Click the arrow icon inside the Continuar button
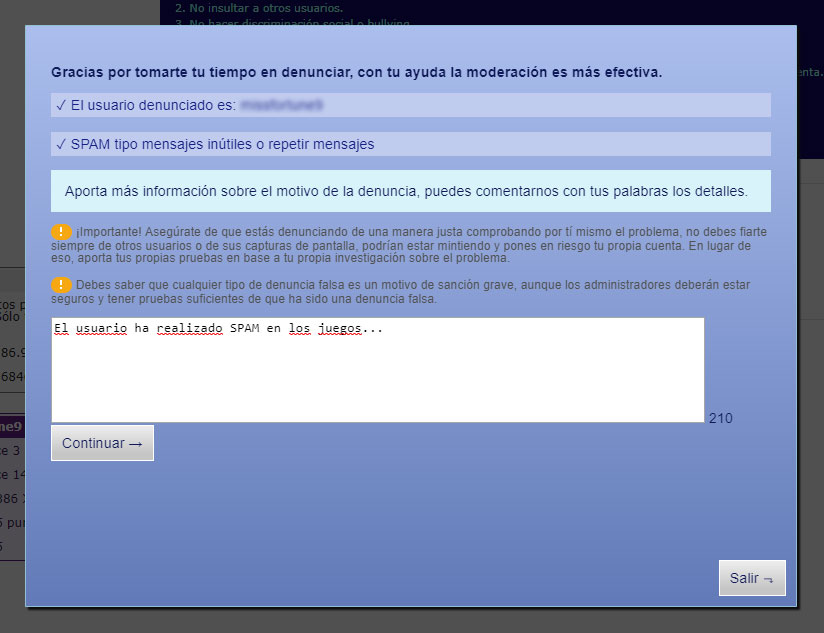The width and height of the screenshot is (824, 633). tap(136, 443)
